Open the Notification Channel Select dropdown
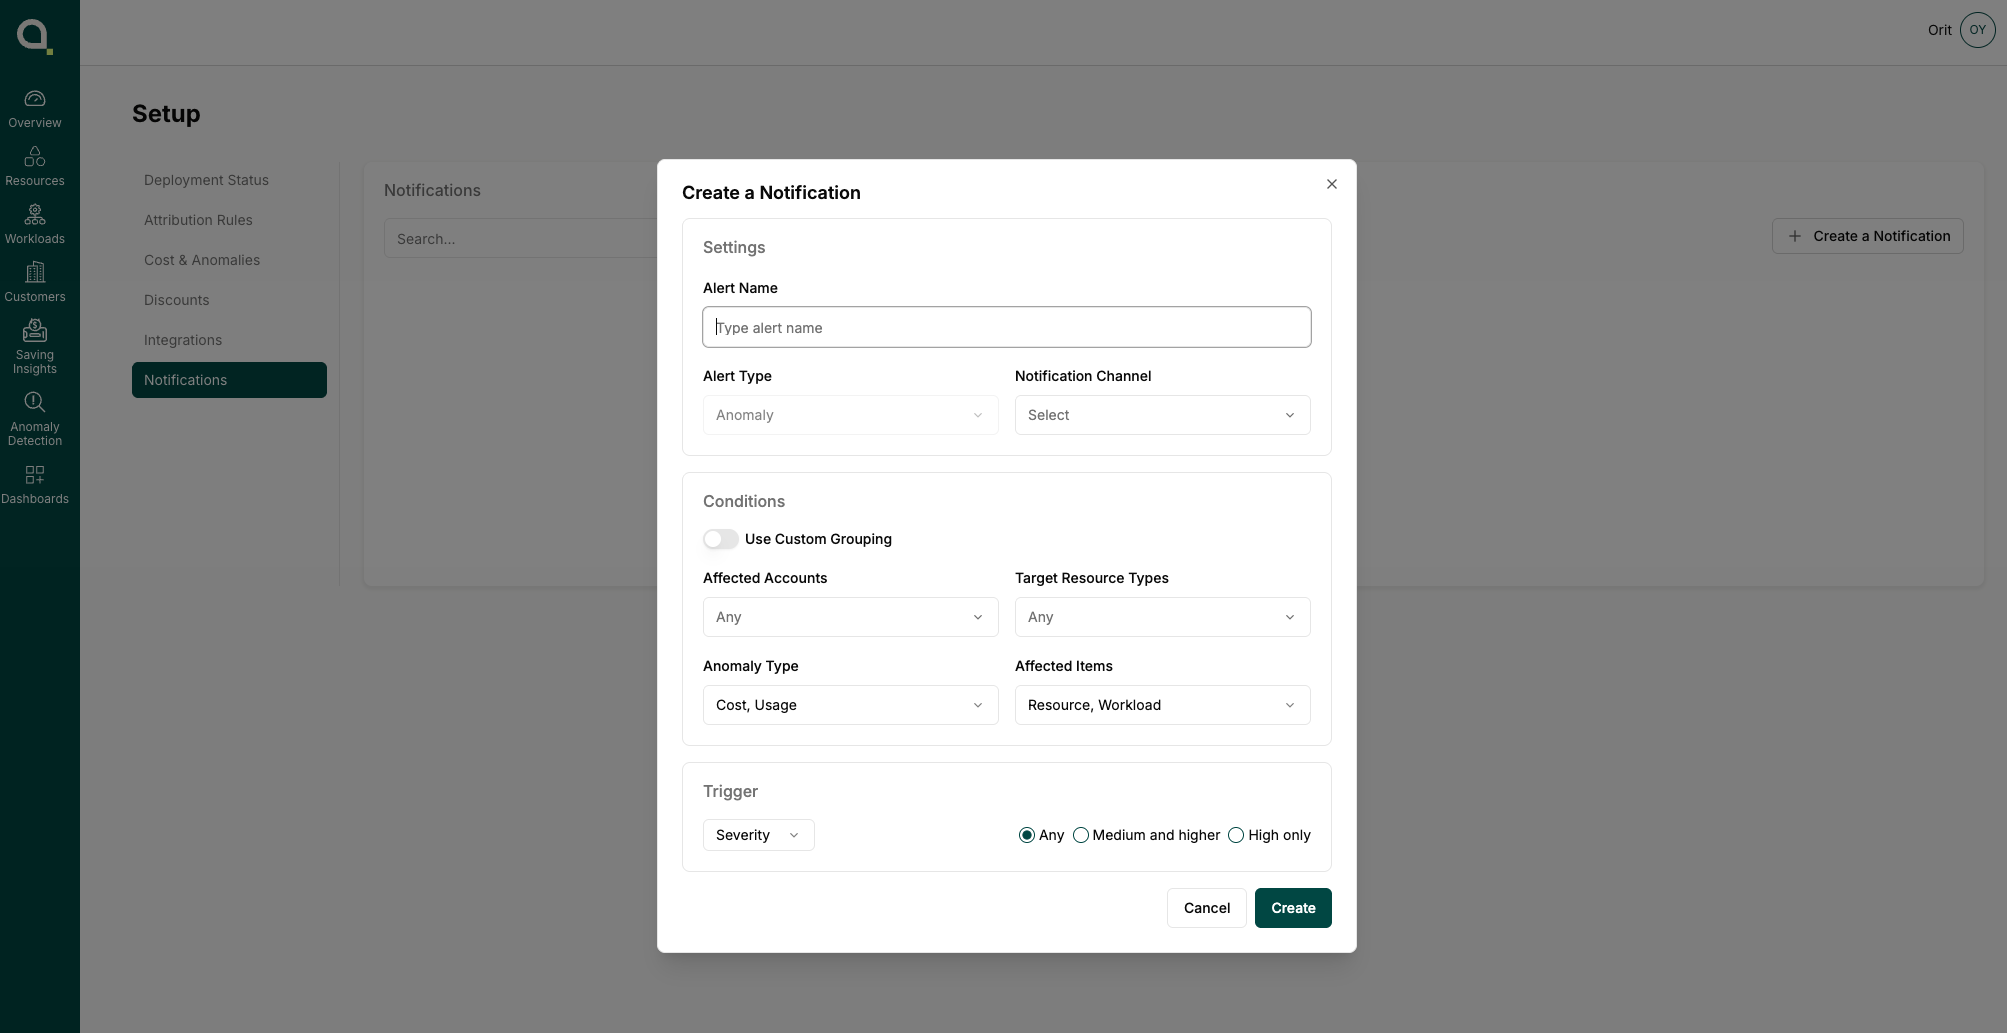2007x1033 pixels. pos(1162,415)
